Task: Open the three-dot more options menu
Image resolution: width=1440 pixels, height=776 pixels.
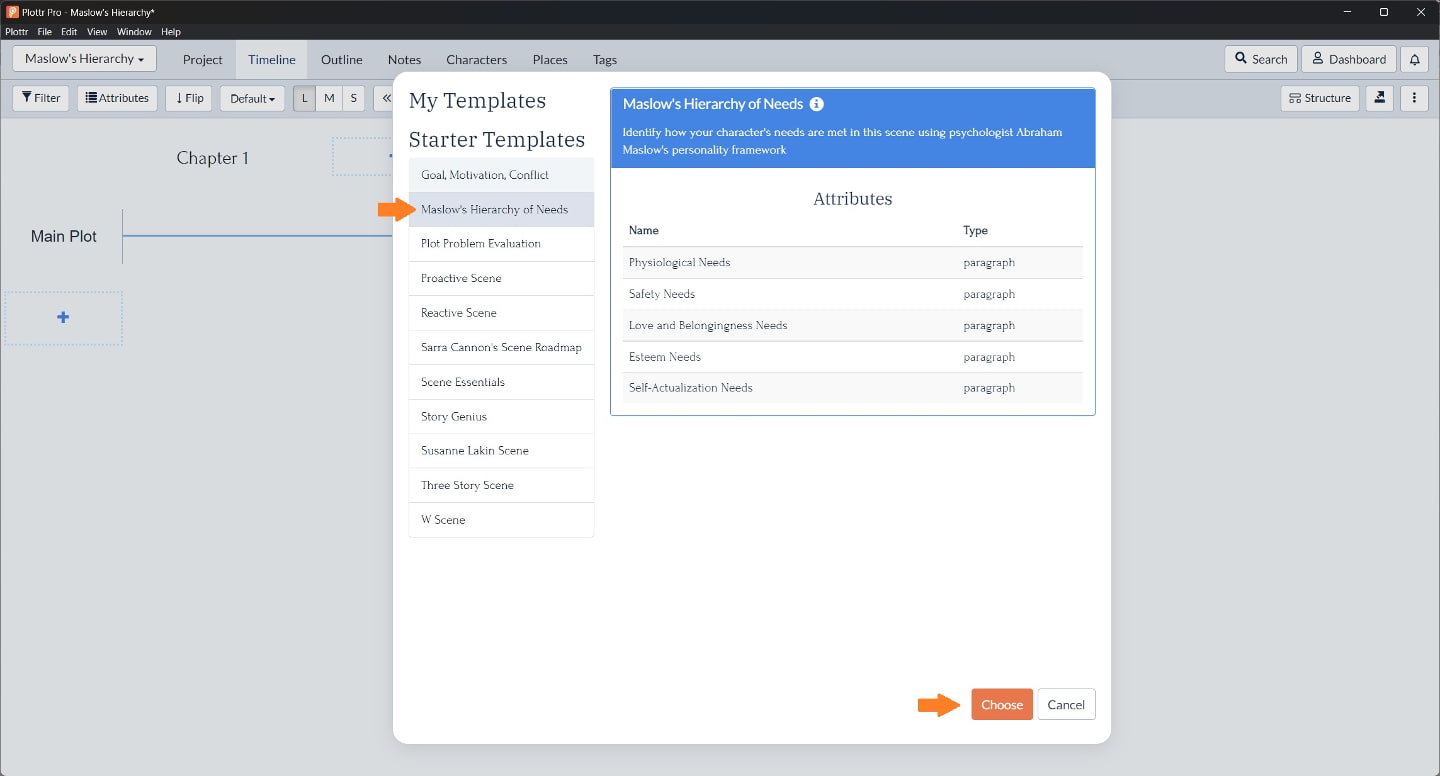Action: coord(1414,98)
